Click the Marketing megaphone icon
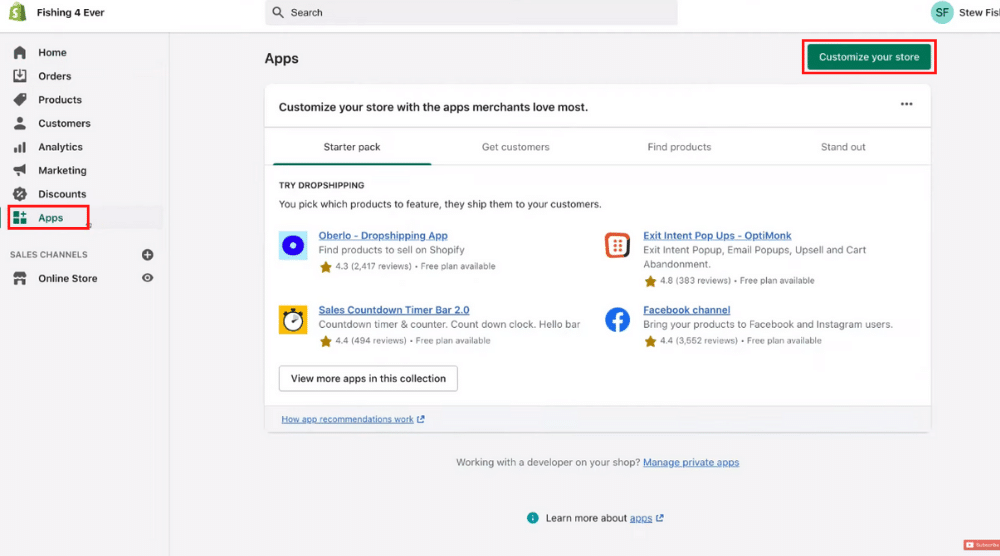1000x556 pixels. point(20,170)
